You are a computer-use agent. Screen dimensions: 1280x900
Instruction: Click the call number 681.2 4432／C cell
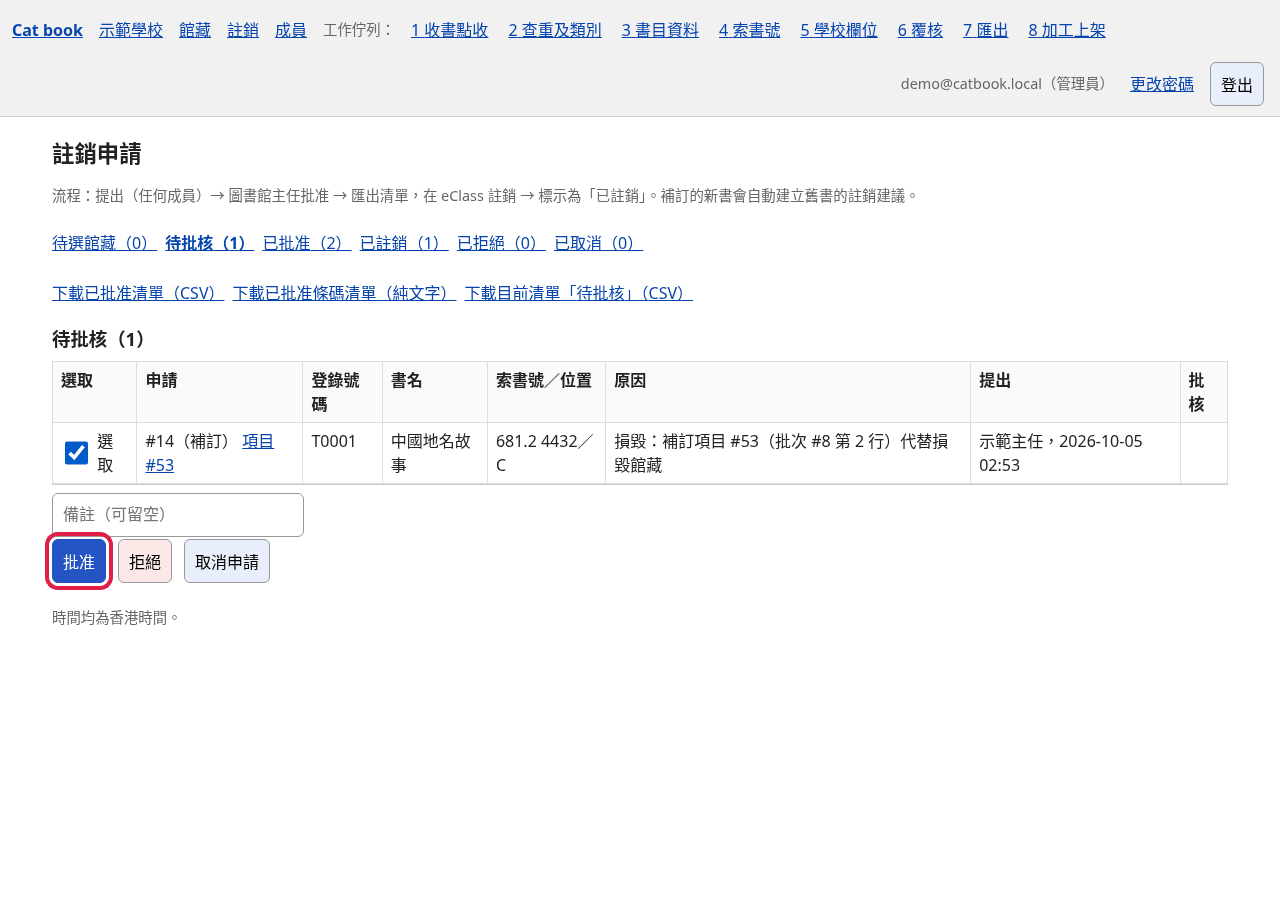[x=546, y=453]
